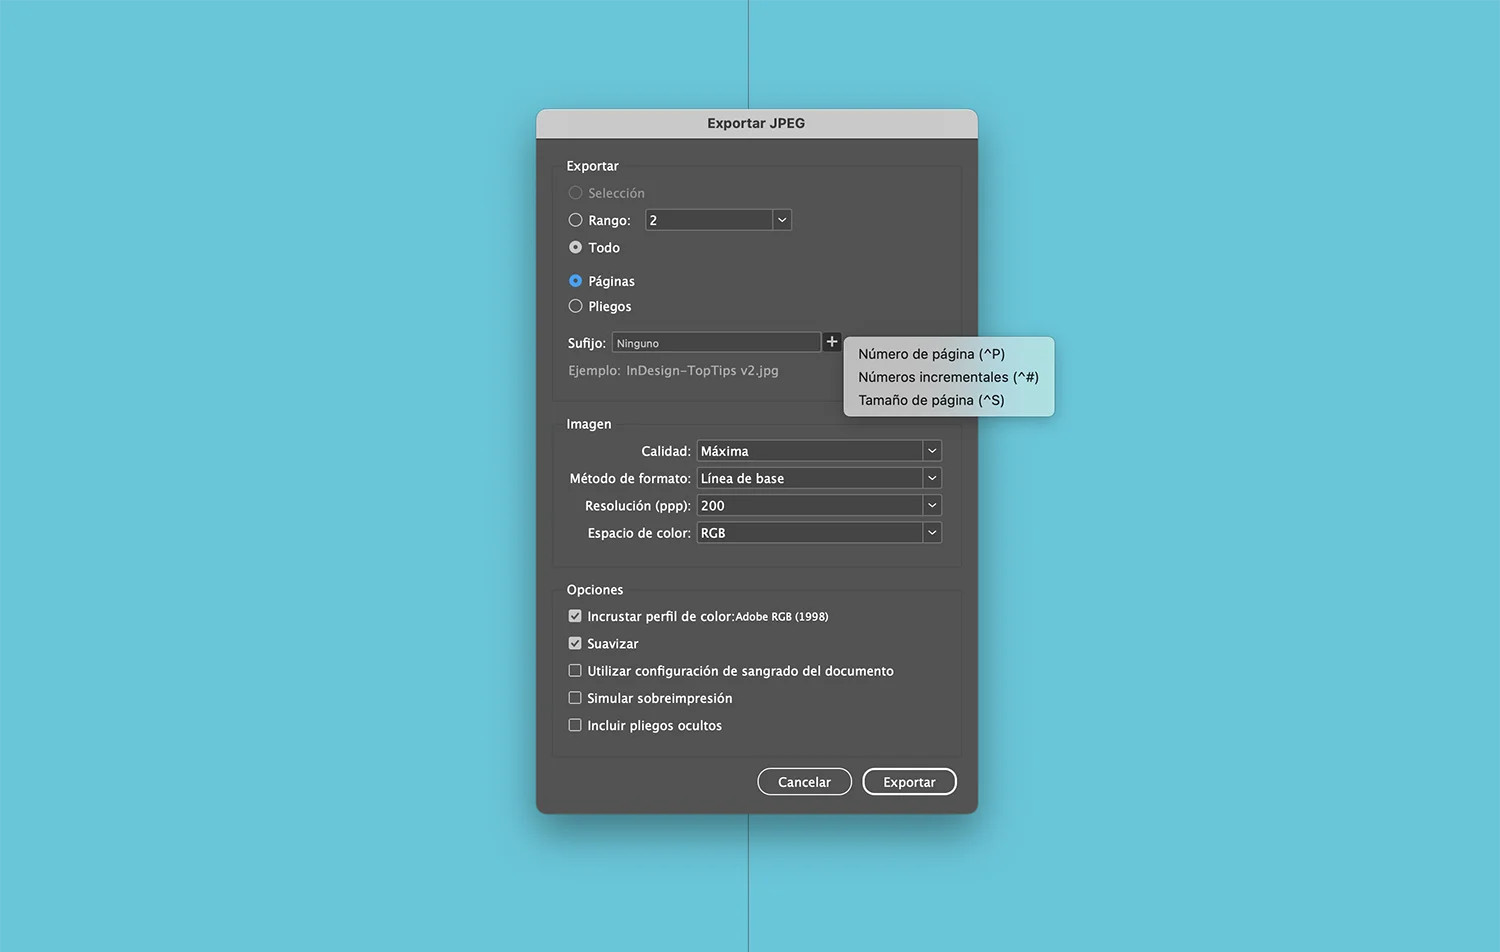Disable "Incrustar perfil de color" checkbox

click(575, 616)
